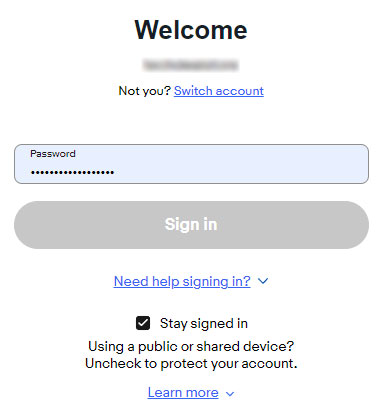Screen dimensions: 385x412
Task: Click the Welcome heading
Action: coord(191,30)
